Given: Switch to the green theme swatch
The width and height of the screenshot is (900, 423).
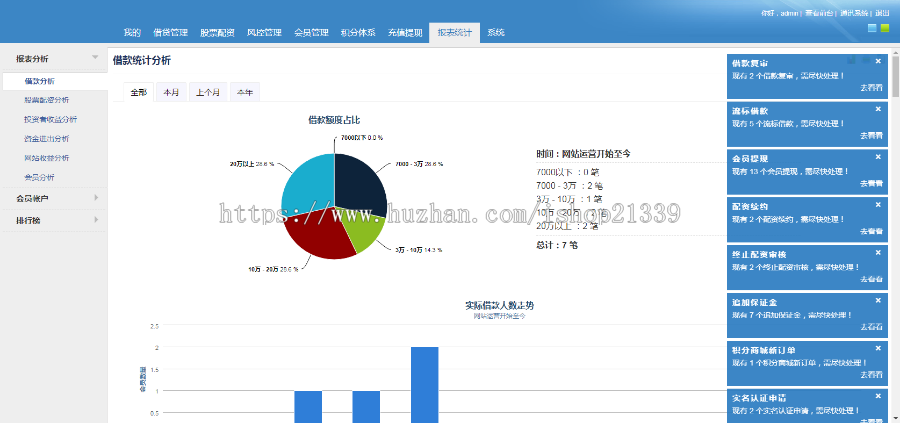Looking at the screenshot, I should (x=885, y=28).
